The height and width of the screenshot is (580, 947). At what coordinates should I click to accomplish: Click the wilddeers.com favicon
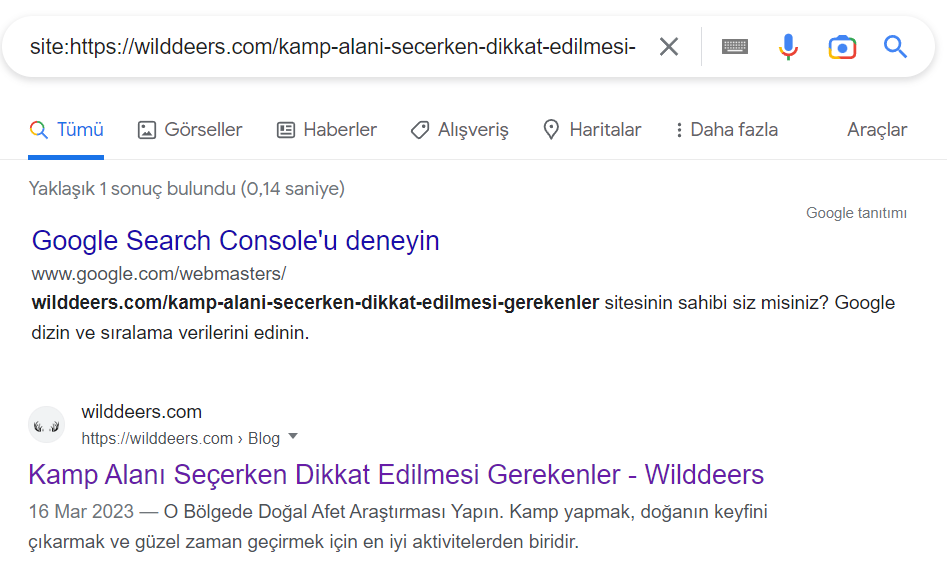47,425
